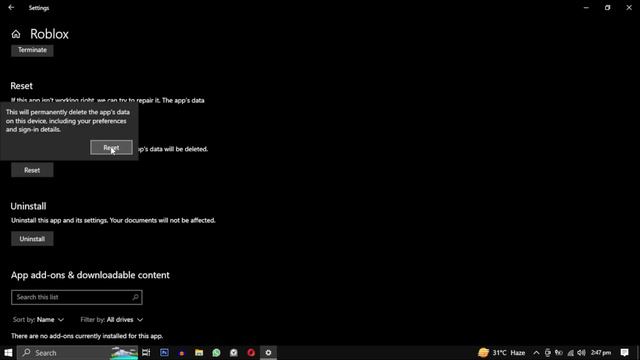Image resolution: width=640 pixels, height=360 pixels.
Task: Restore down the Settings window
Action: pyautogui.click(x=607, y=7)
